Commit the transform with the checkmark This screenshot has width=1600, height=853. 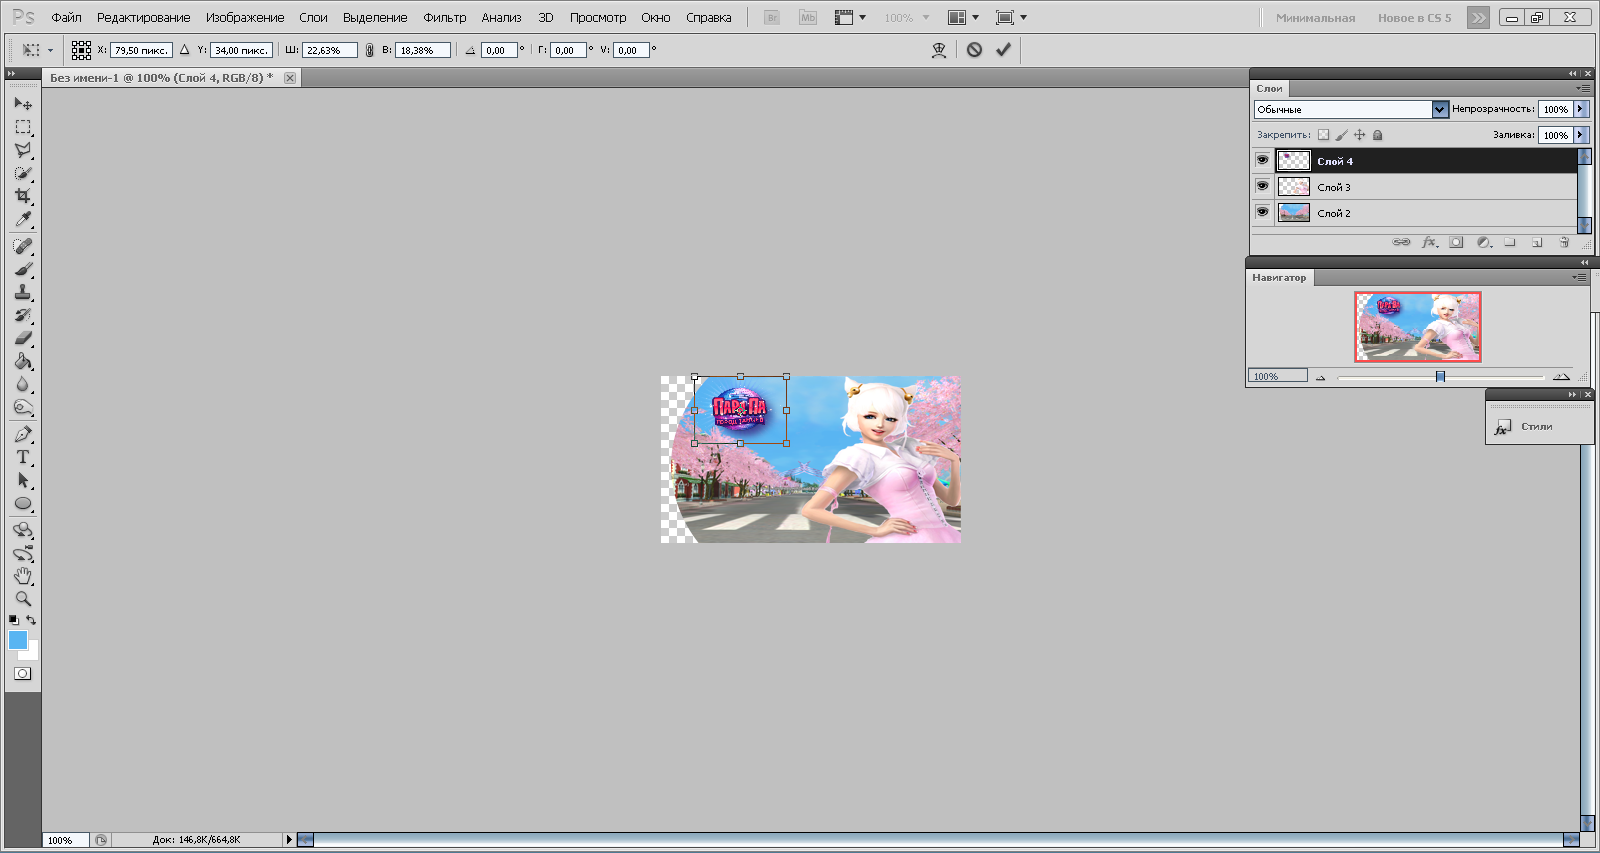click(1003, 49)
